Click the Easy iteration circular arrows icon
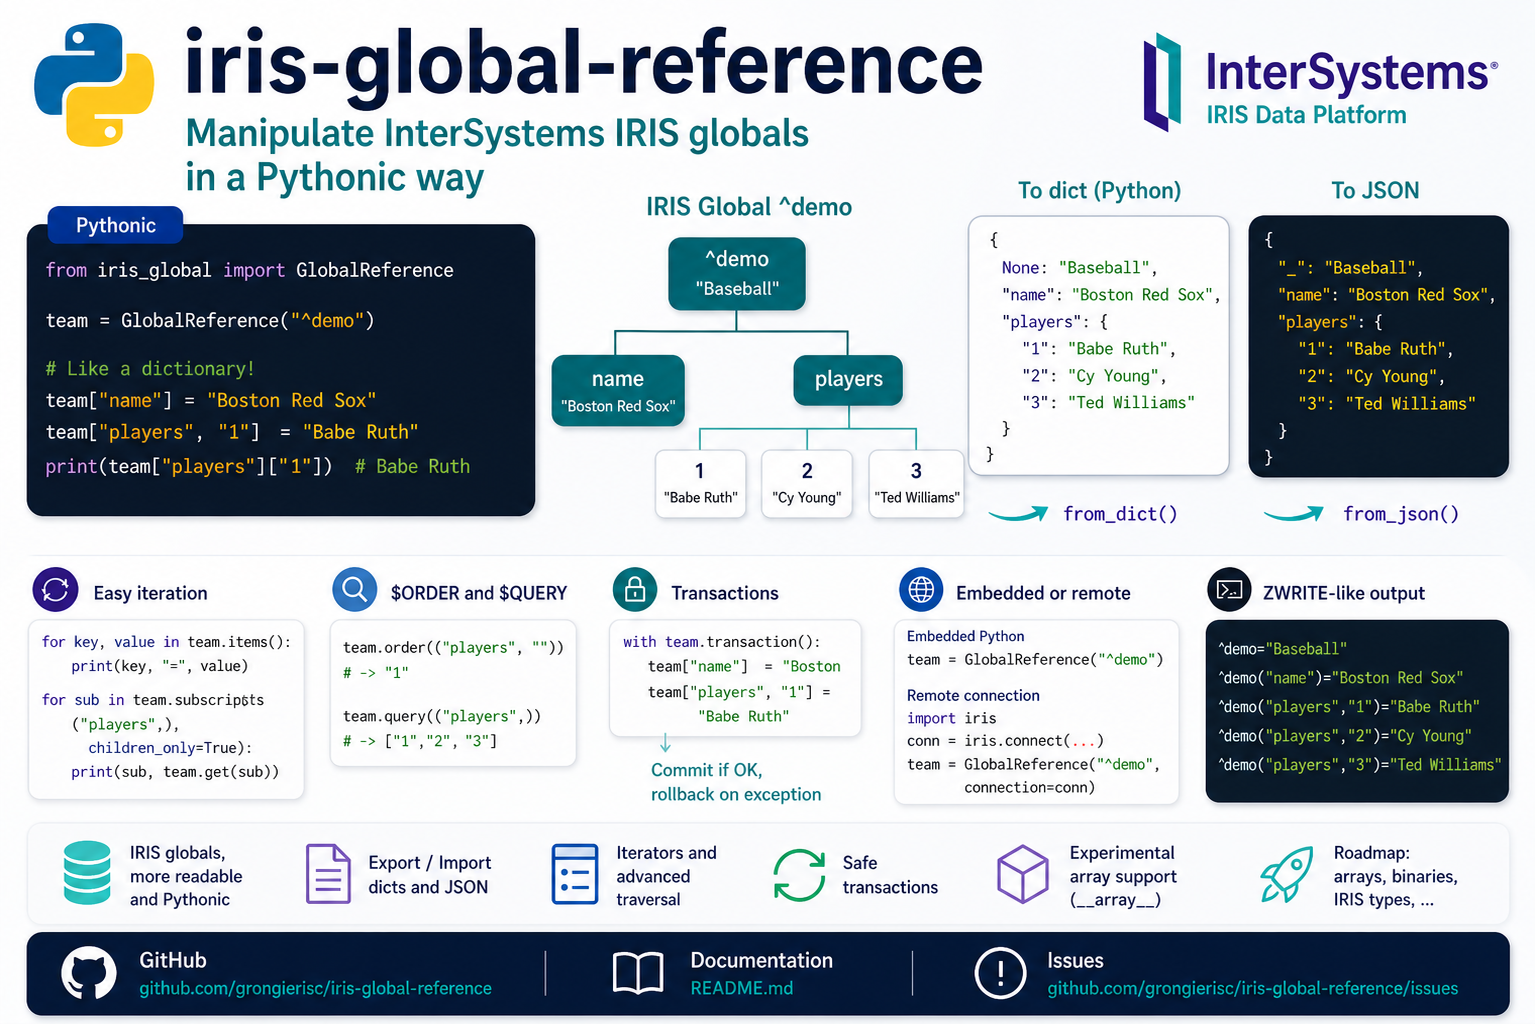 [x=55, y=590]
